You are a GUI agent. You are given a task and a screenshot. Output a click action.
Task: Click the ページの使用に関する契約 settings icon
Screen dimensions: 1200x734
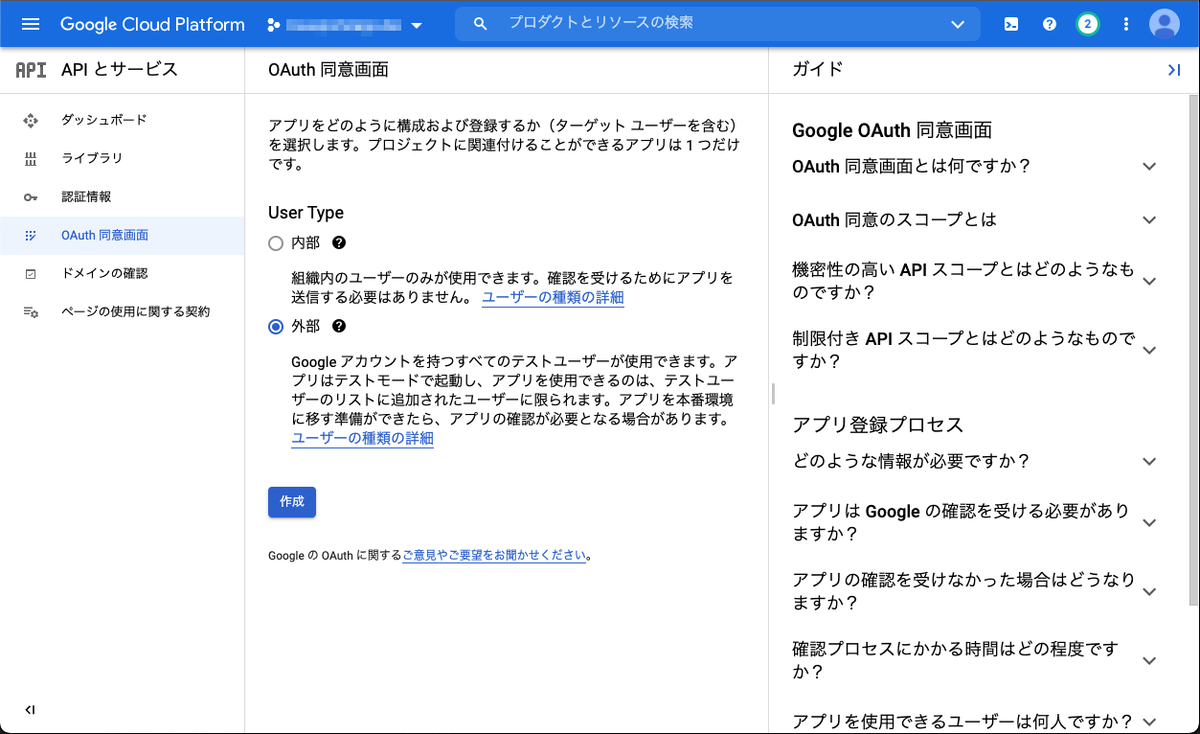(30, 312)
